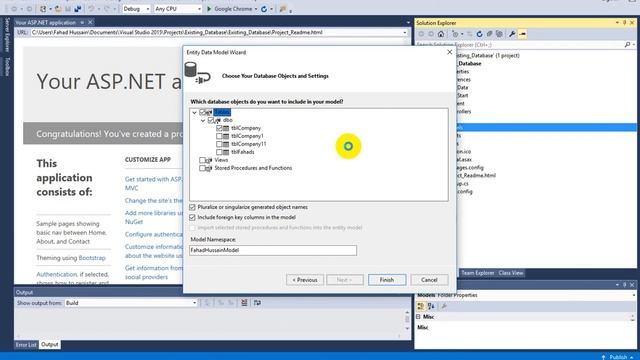Click the Redo toolbar icon

107,9
